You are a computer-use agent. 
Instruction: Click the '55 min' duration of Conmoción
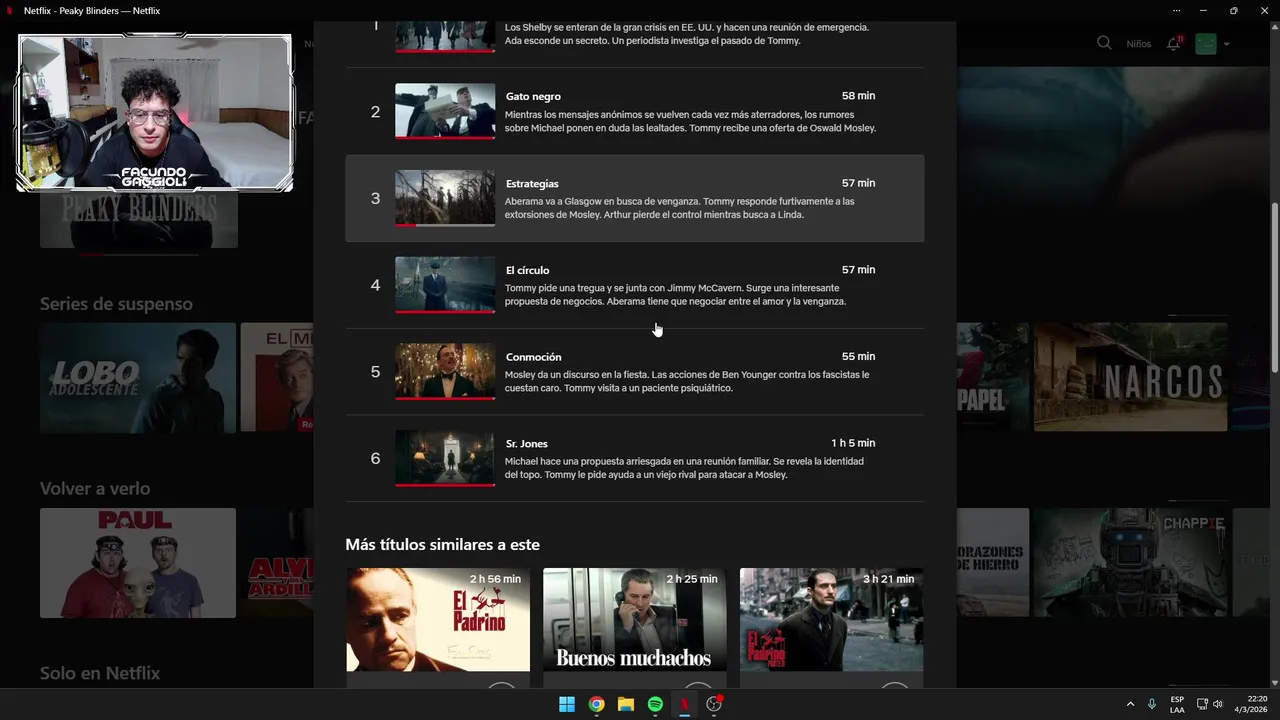coord(858,356)
